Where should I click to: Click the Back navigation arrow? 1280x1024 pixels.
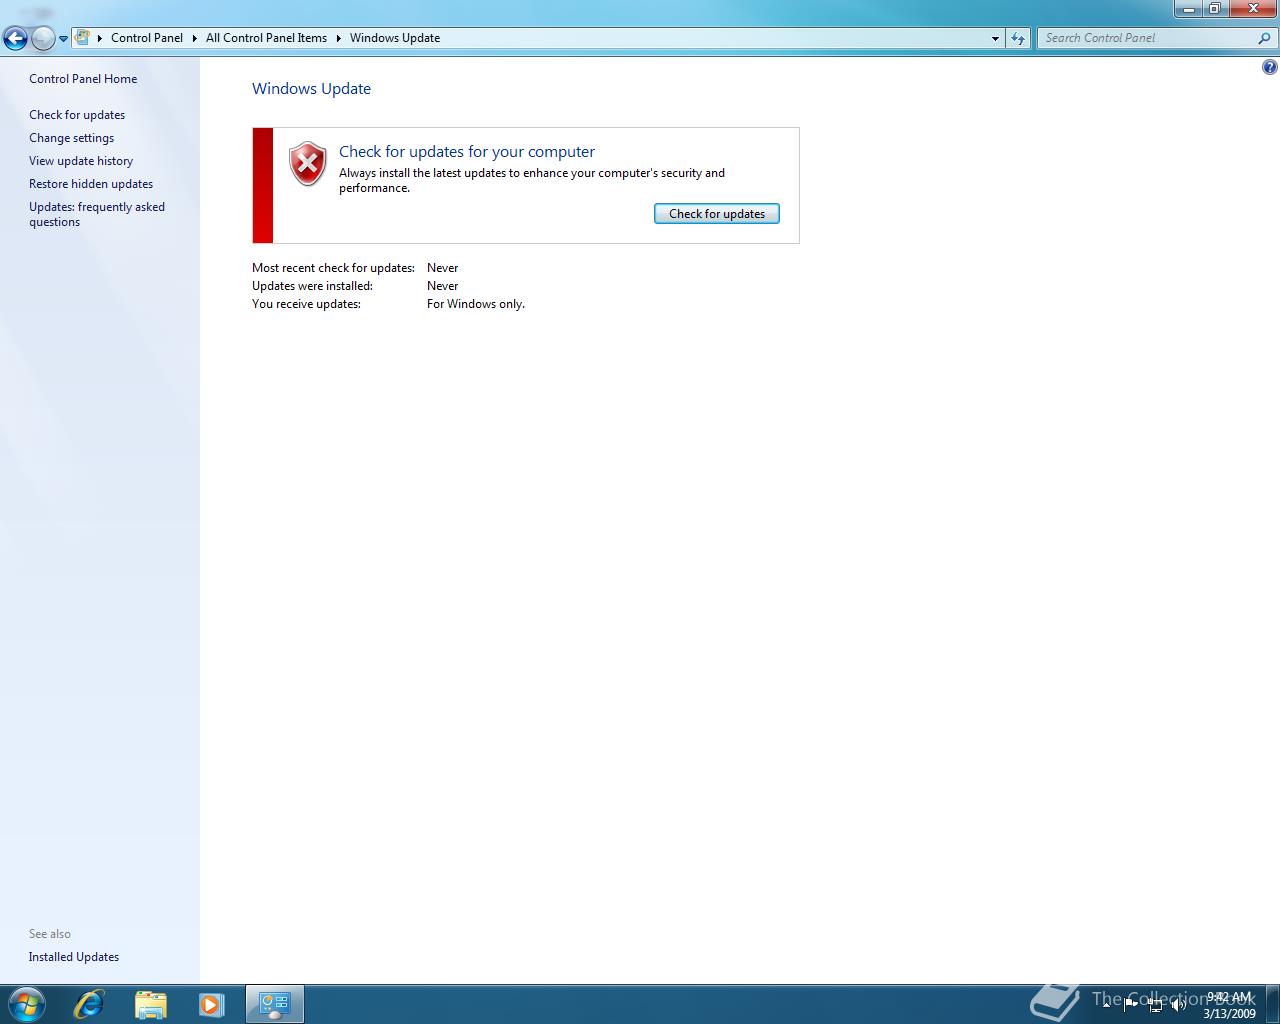click(15, 39)
